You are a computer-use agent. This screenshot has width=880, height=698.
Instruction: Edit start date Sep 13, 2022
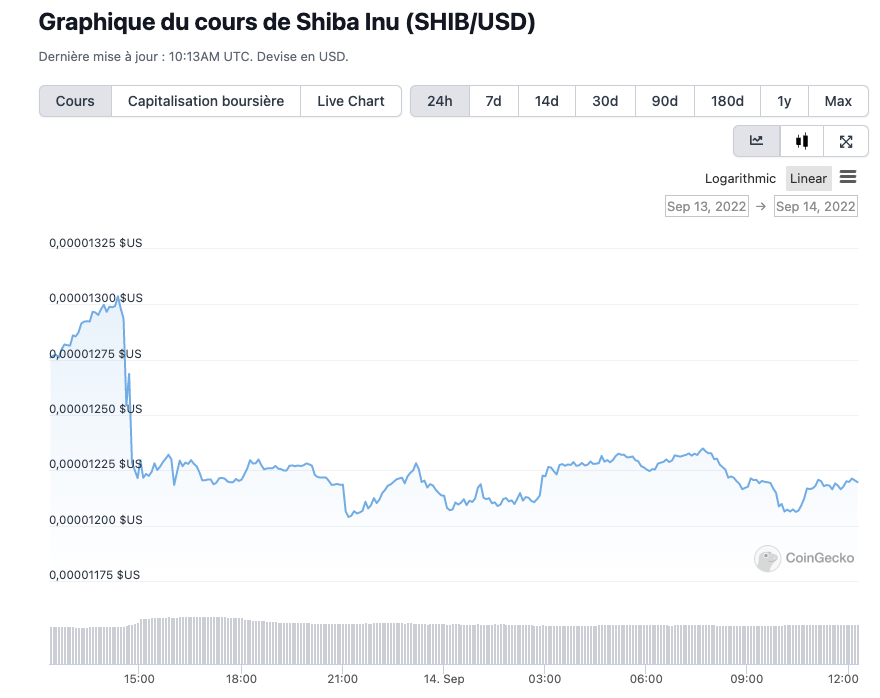point(707,206)
